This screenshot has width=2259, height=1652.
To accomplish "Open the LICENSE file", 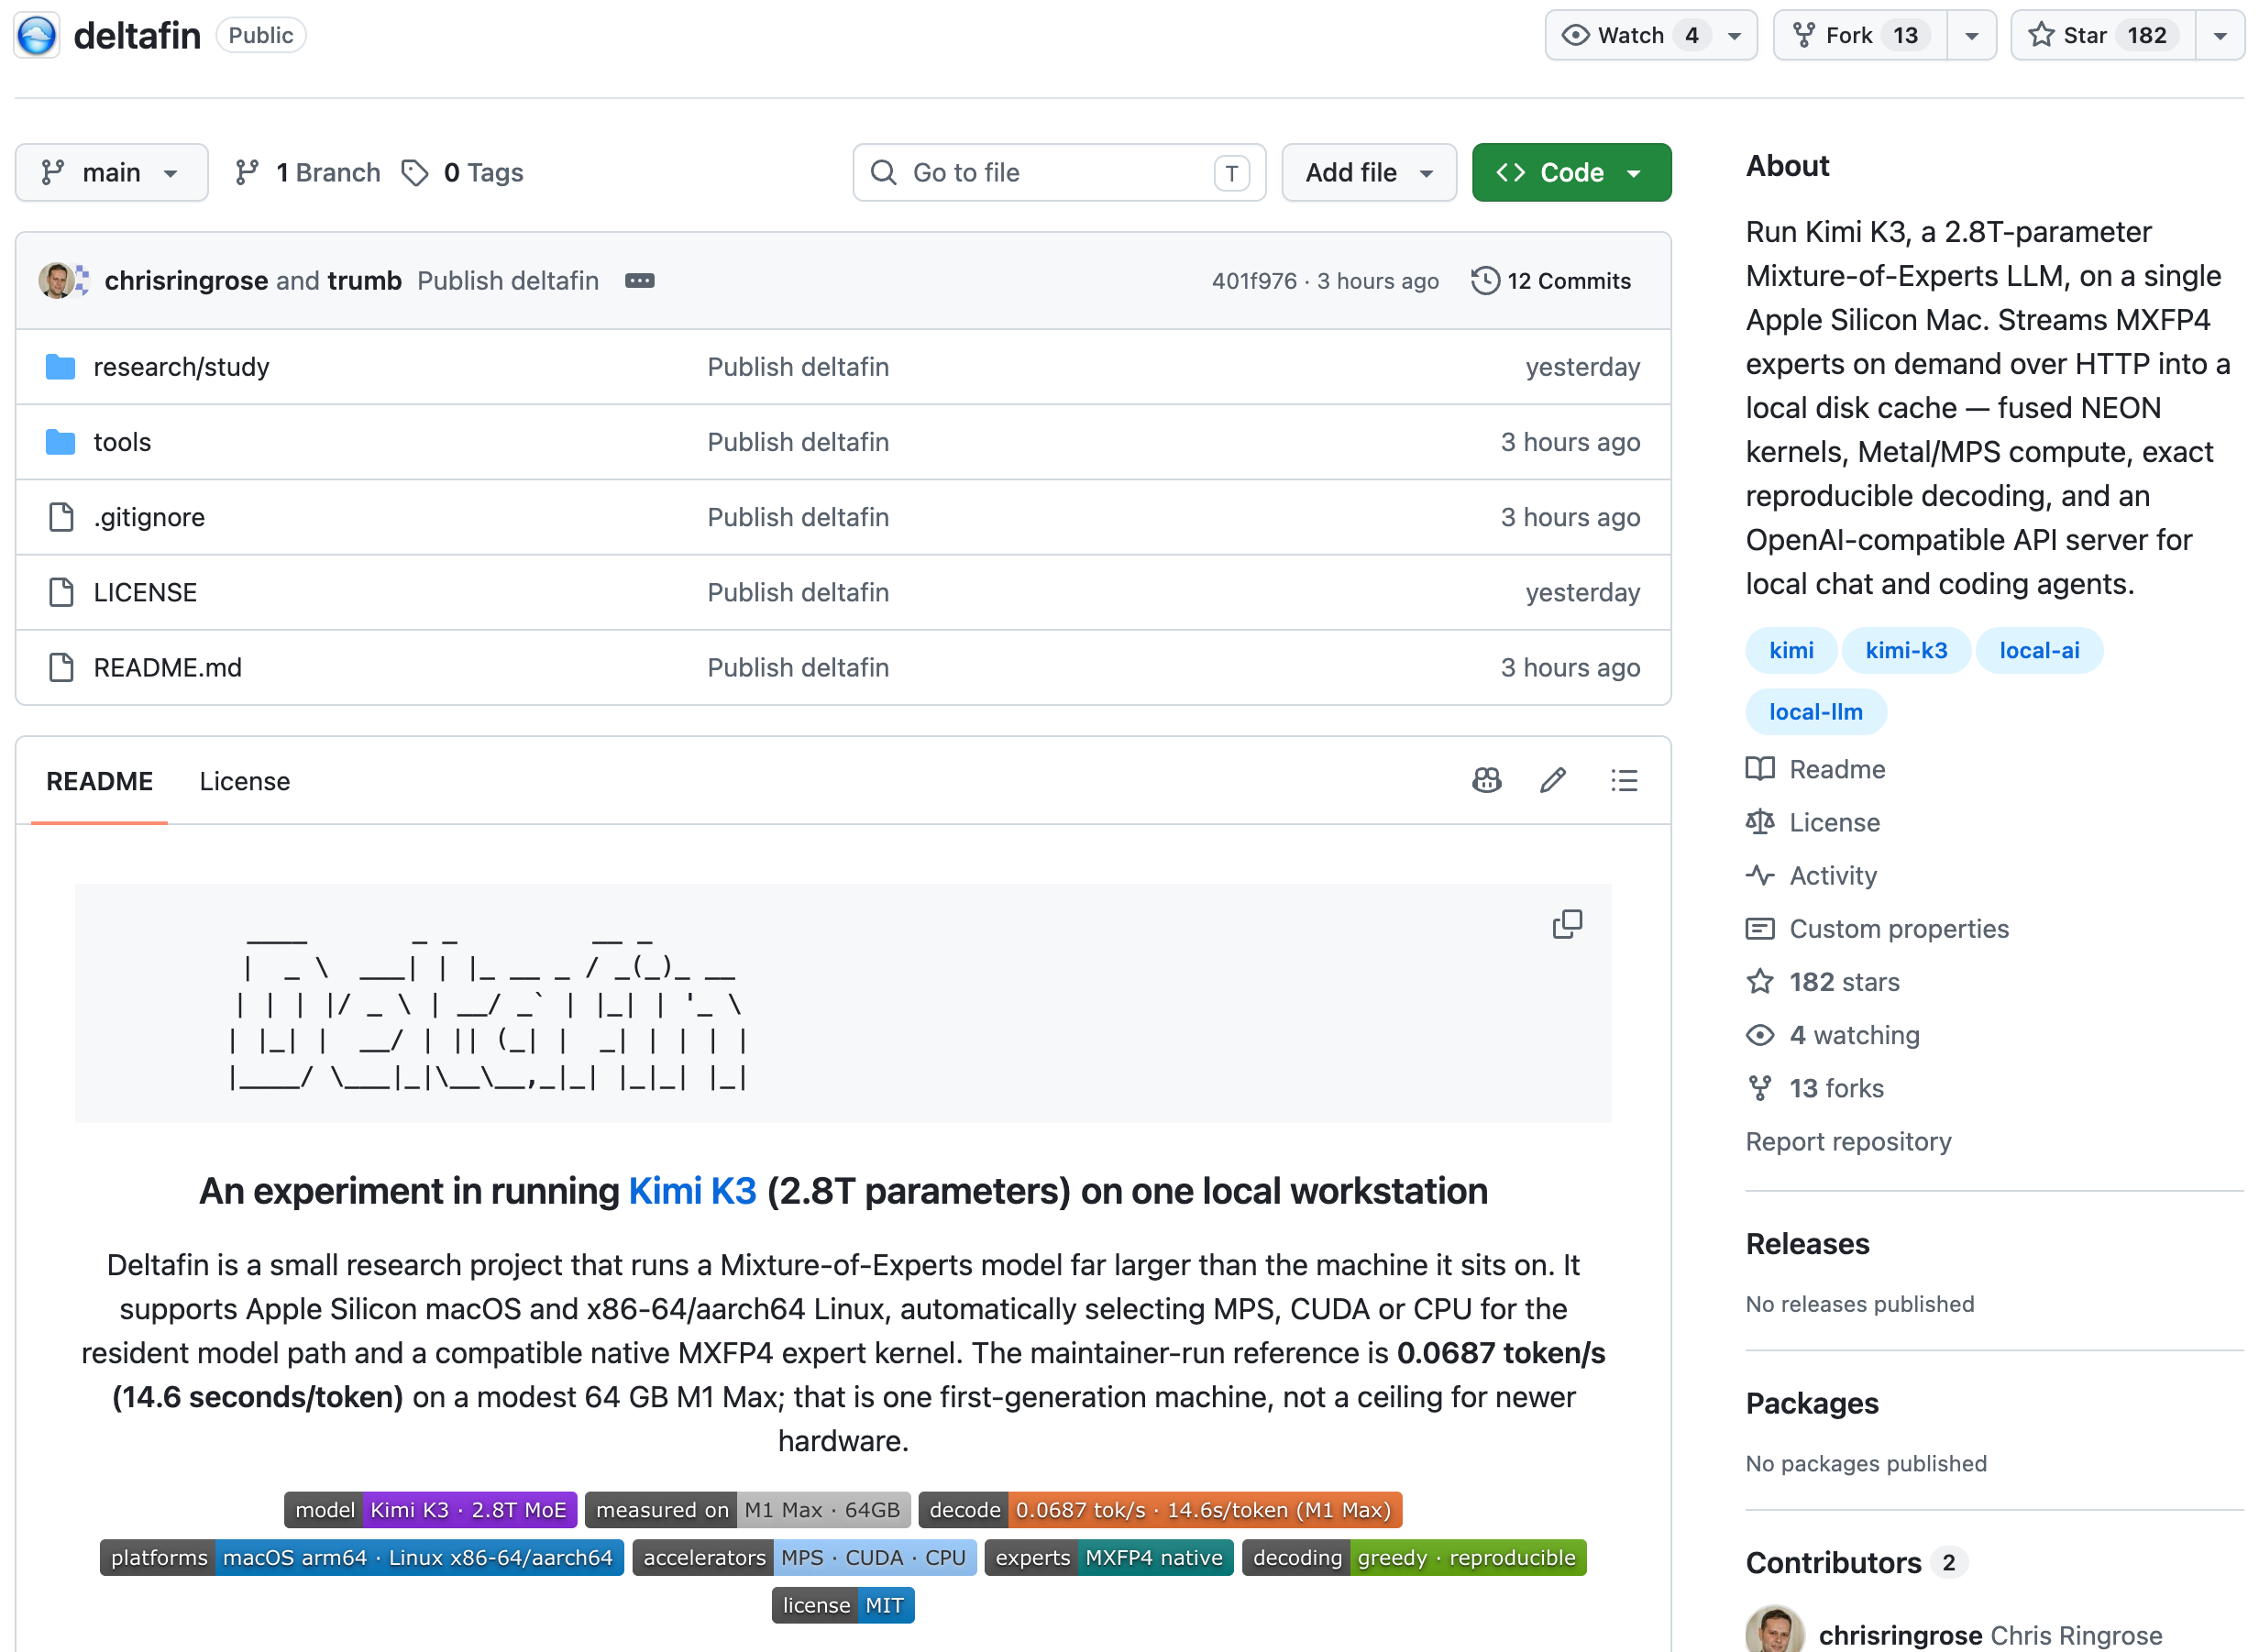I will tap(145, 592).
